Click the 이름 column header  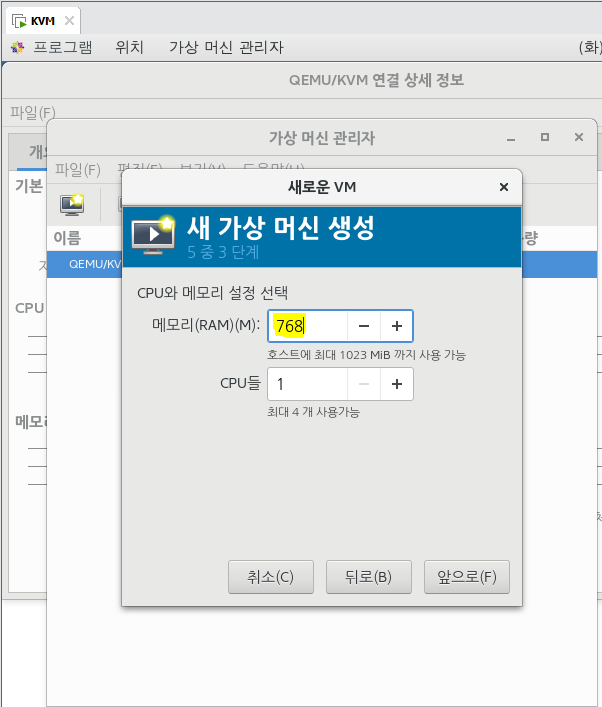coord(67,238)
